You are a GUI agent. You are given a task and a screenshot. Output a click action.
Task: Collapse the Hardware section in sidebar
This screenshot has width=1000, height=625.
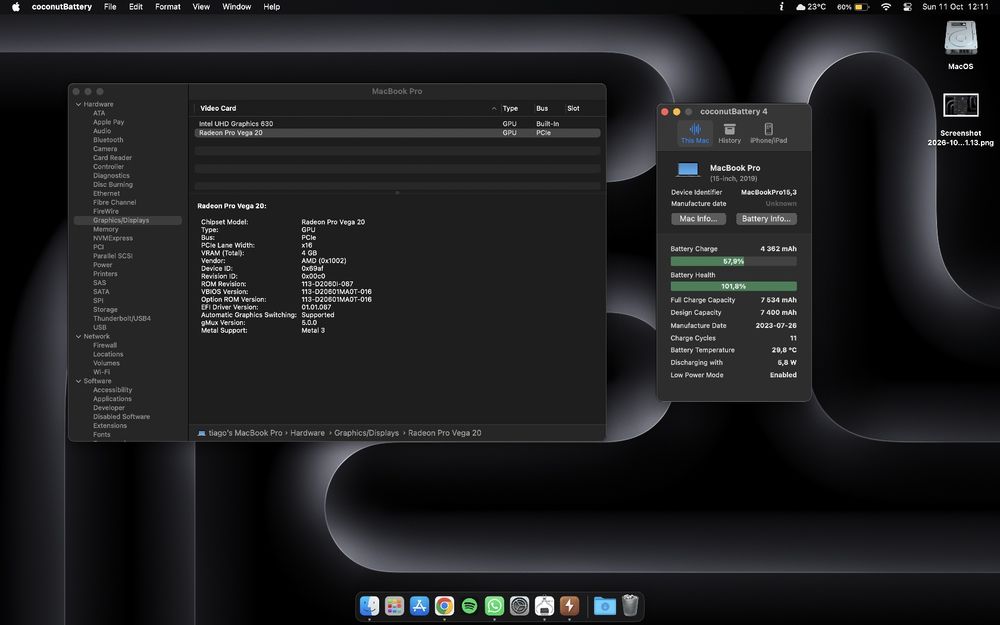click(x=78, y=104)
